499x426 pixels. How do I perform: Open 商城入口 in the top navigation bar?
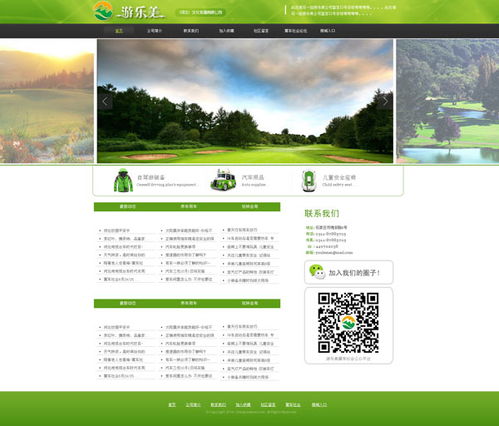[328, 31]
